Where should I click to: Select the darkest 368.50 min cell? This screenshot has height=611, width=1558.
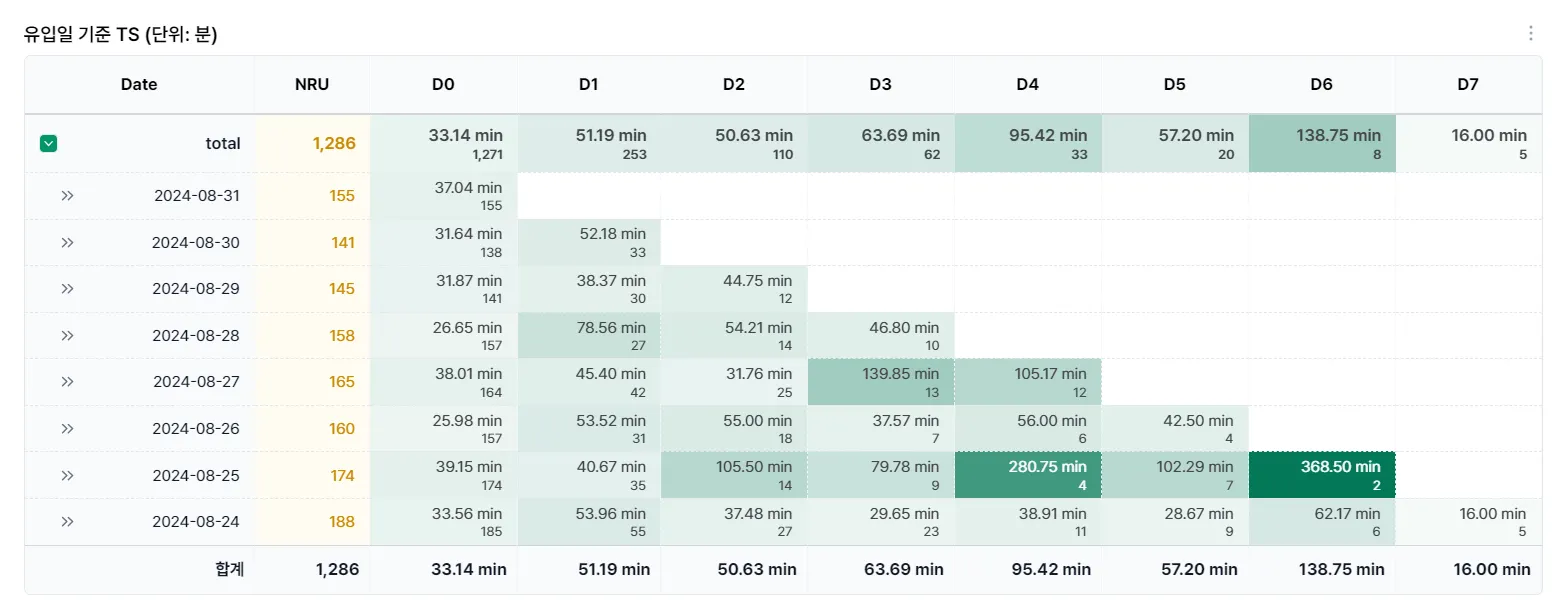pos(1321,475)
